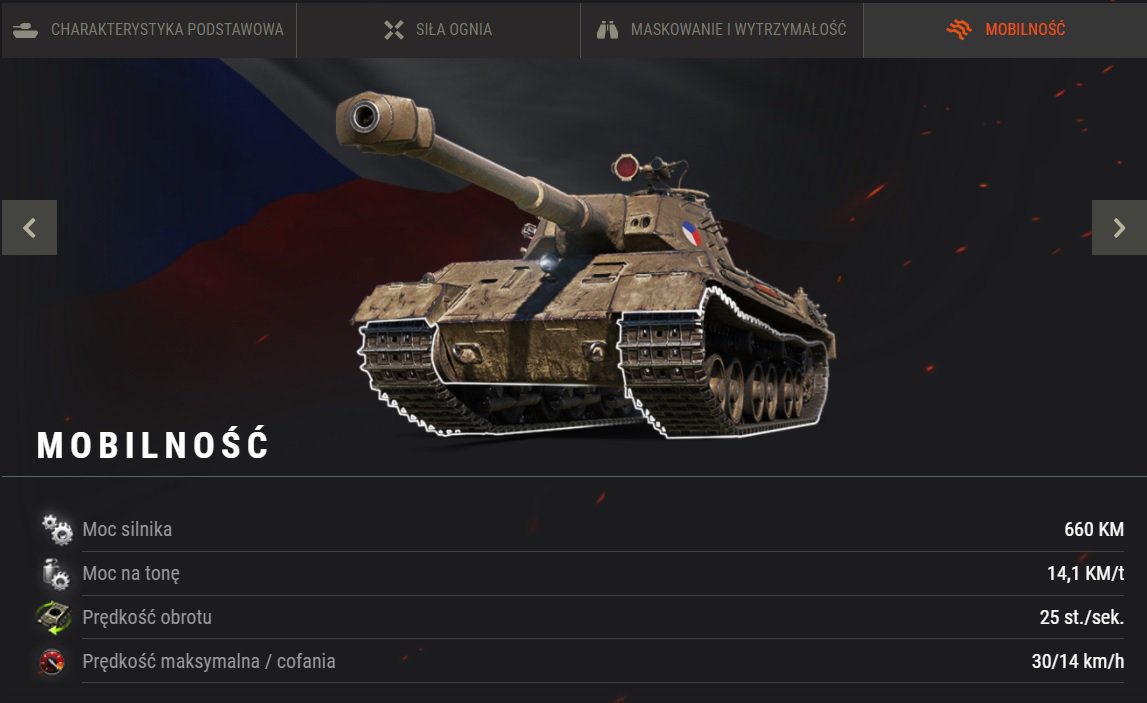Click the 30/14 km/h speed value
Screen dimensions: 1147x703
point(1078,661)
